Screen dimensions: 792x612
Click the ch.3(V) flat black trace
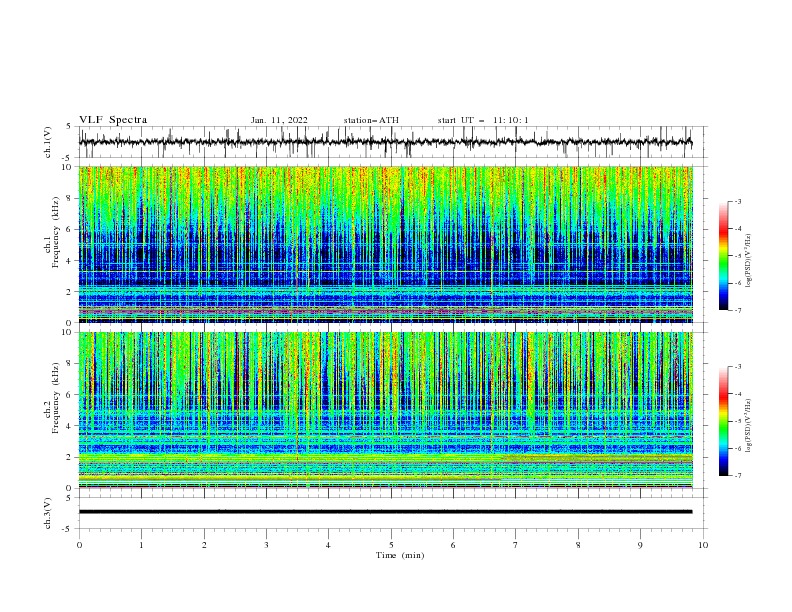tap(385, 512)
